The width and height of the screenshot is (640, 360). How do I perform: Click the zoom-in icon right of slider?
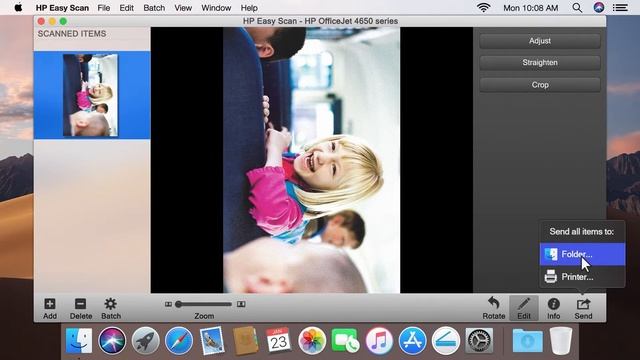241,304
